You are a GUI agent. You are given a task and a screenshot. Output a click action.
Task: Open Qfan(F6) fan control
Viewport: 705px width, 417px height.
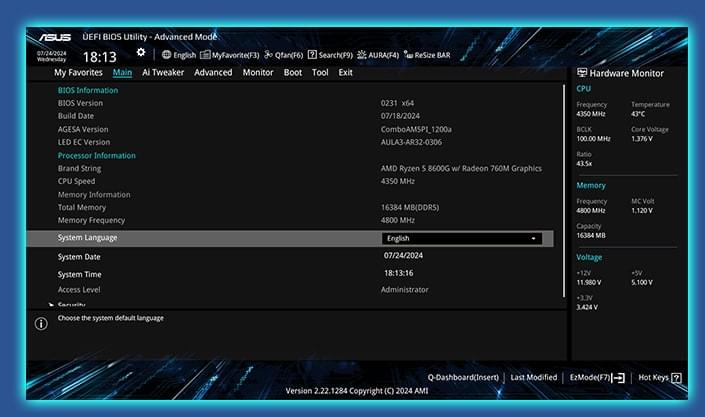pos(283,55)
